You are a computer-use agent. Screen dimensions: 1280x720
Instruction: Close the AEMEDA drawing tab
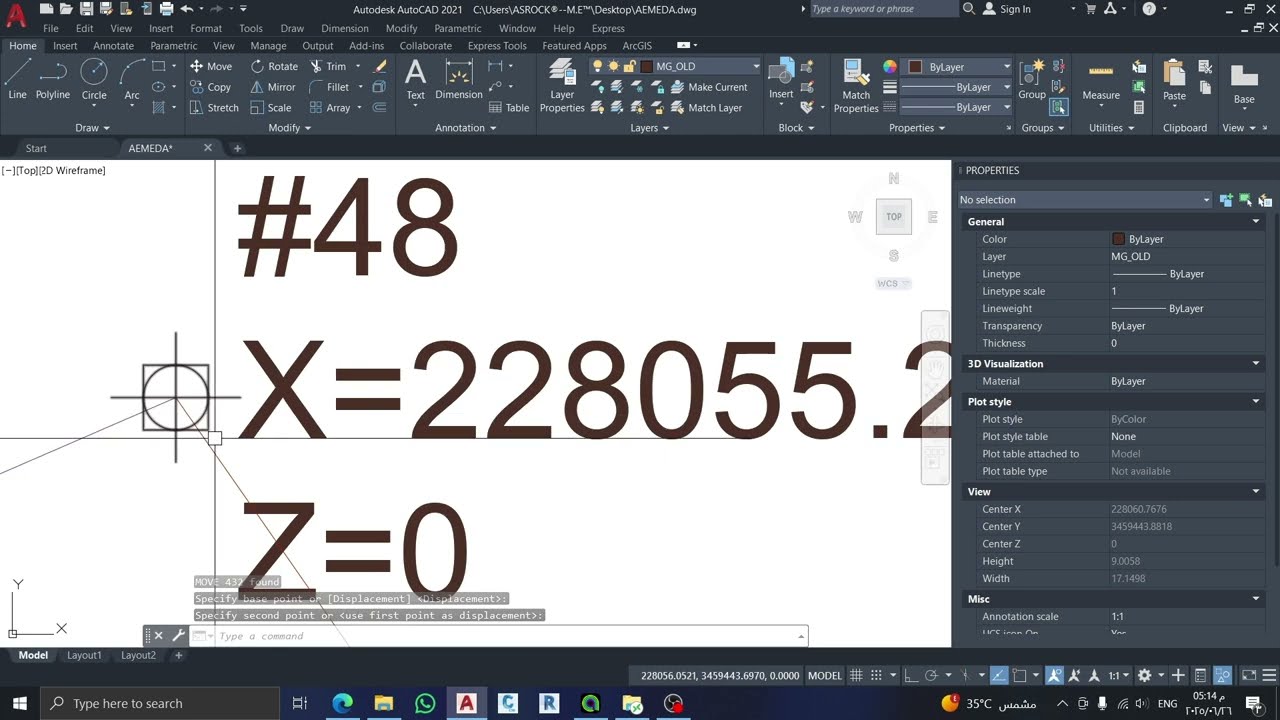tap(208, 148)
